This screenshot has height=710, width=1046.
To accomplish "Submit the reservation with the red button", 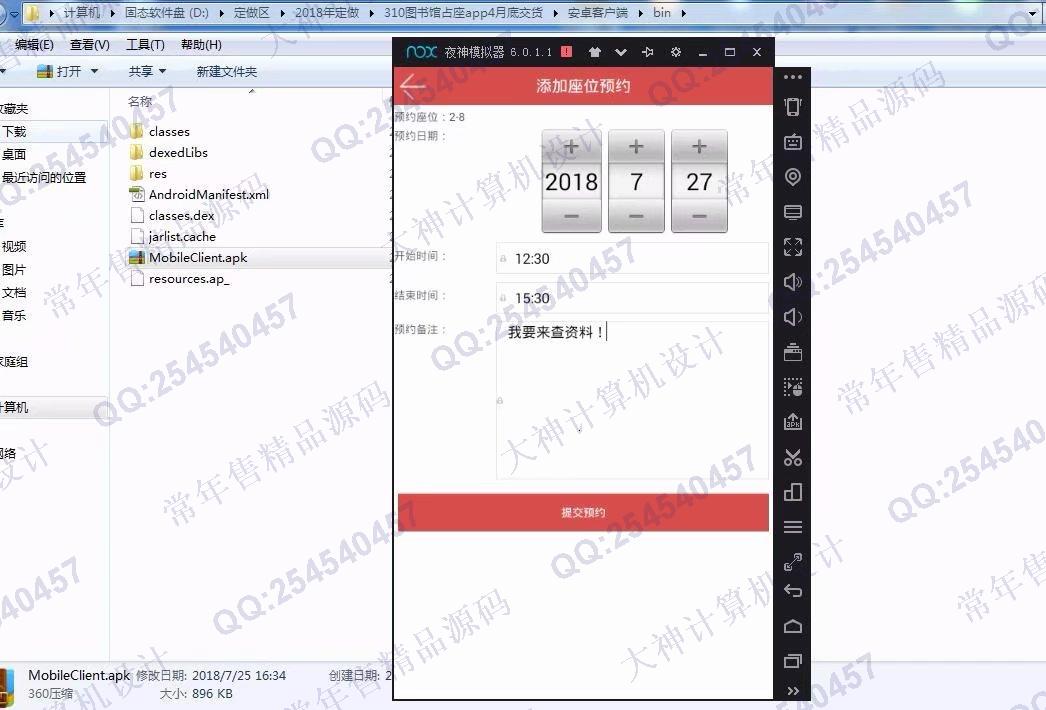I will click(x=583, y=512).
